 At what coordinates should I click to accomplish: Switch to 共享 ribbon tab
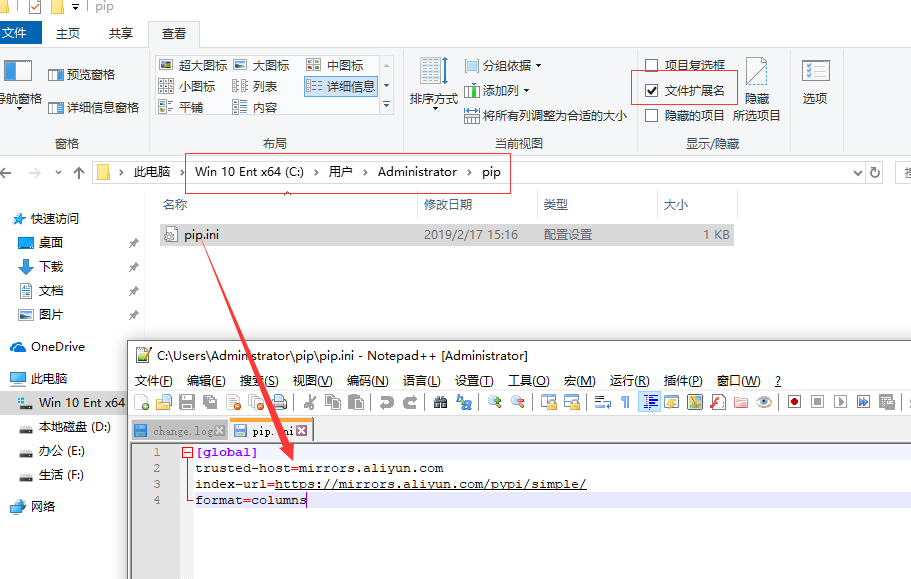click(121, 34)
